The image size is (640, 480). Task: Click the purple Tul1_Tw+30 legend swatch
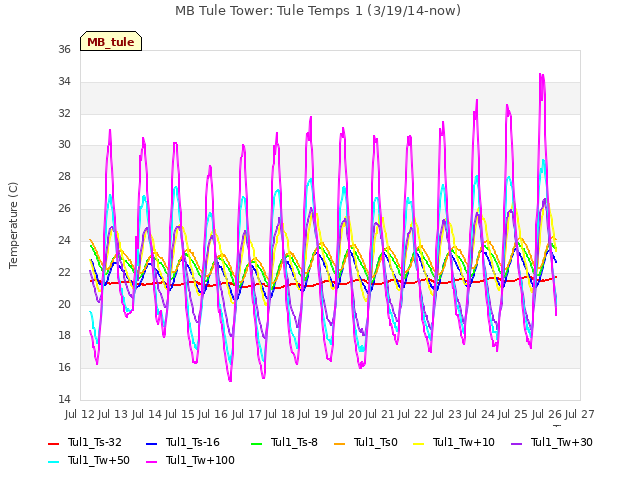click(516, 444)
